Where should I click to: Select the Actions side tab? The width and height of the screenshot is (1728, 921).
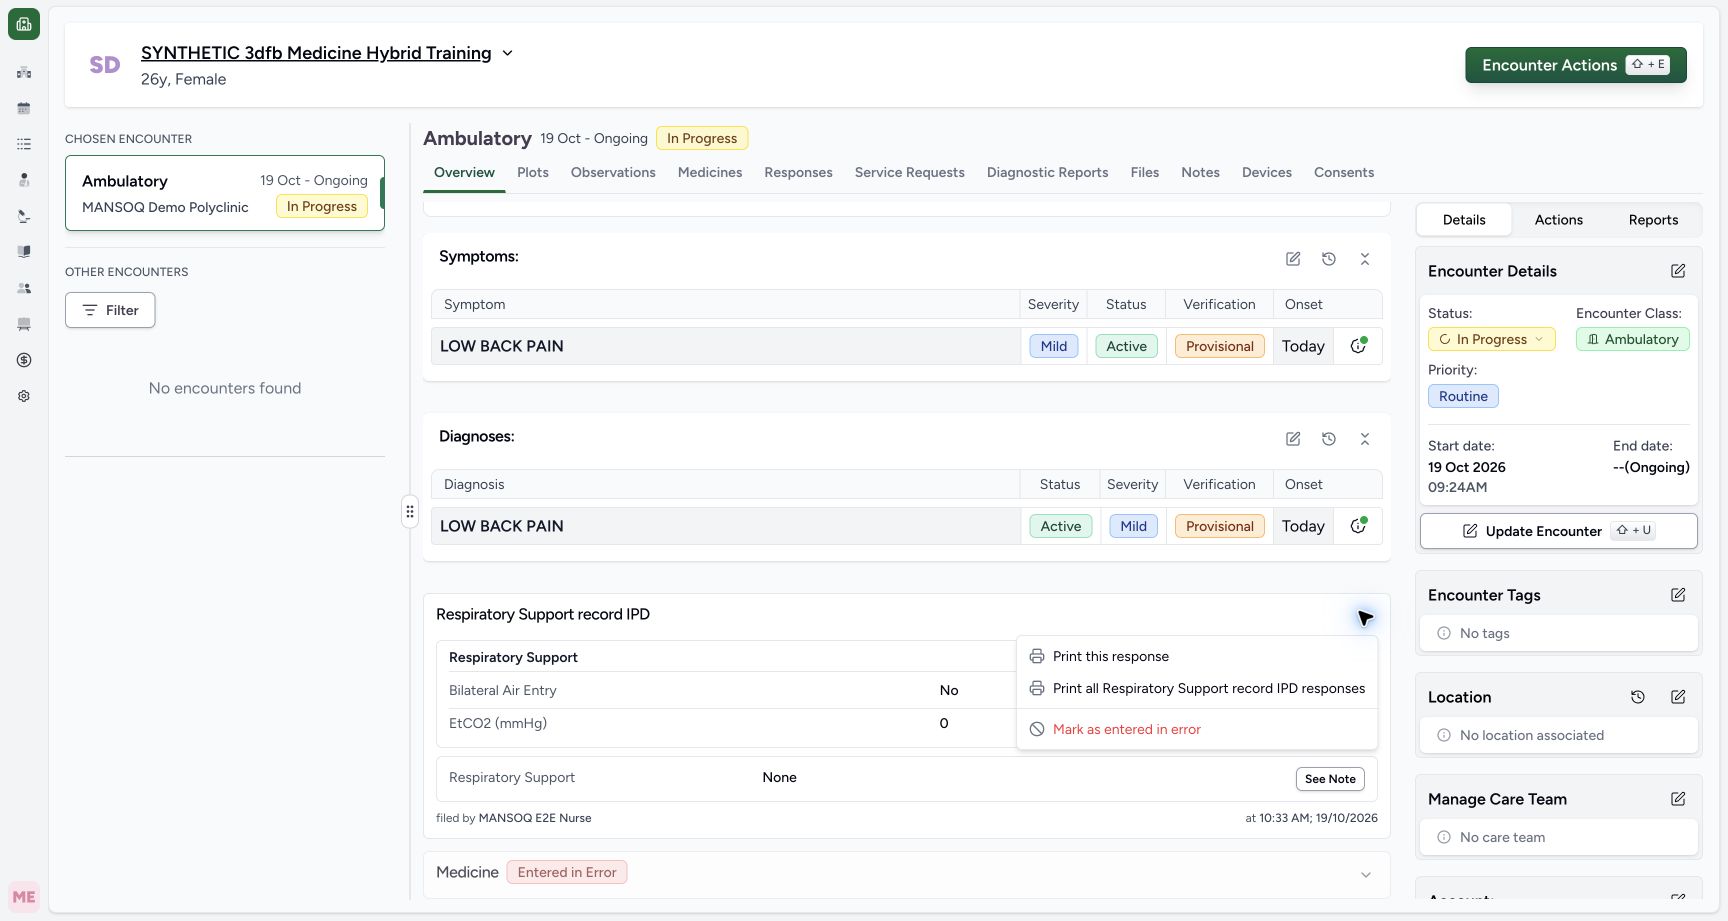click(1558, 220)
